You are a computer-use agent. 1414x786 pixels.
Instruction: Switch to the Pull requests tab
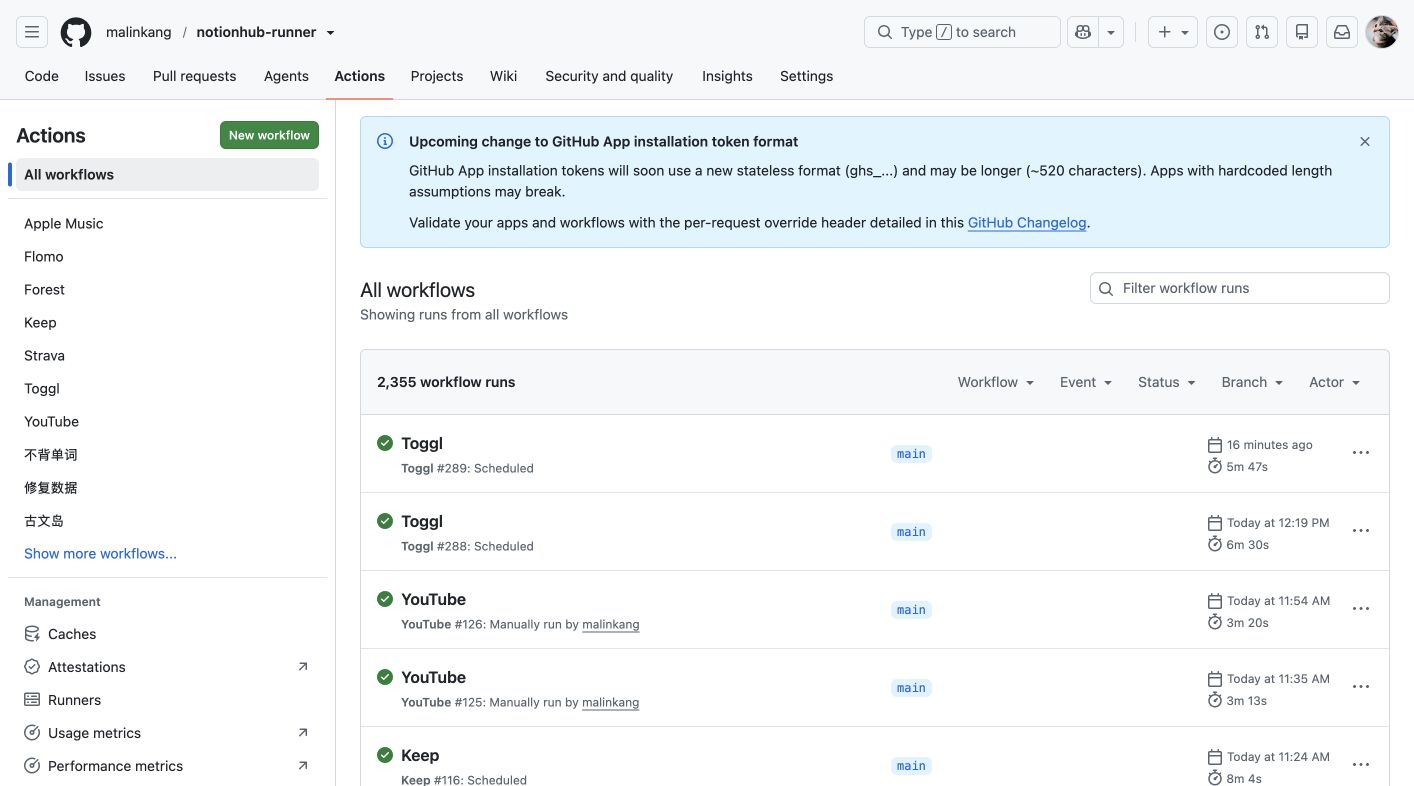pyautogui.click(x=195, y=76)
